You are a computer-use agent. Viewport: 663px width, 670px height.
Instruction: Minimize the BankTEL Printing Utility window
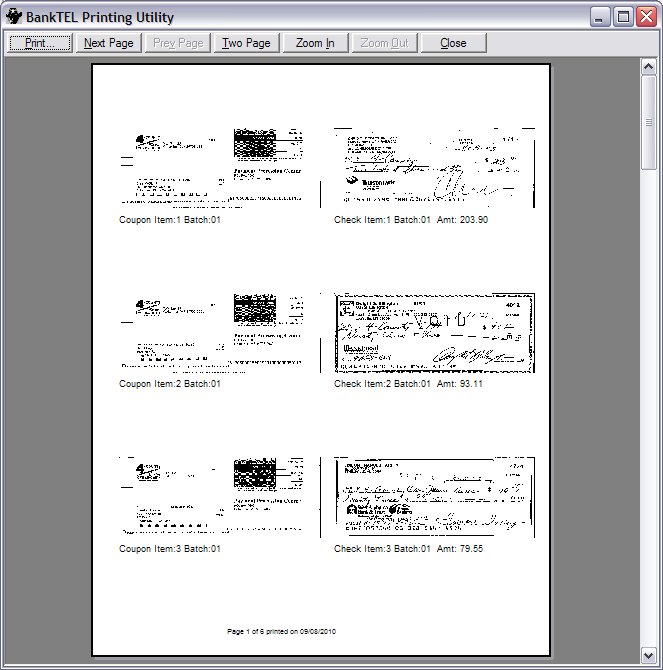(x=600, y=17)
